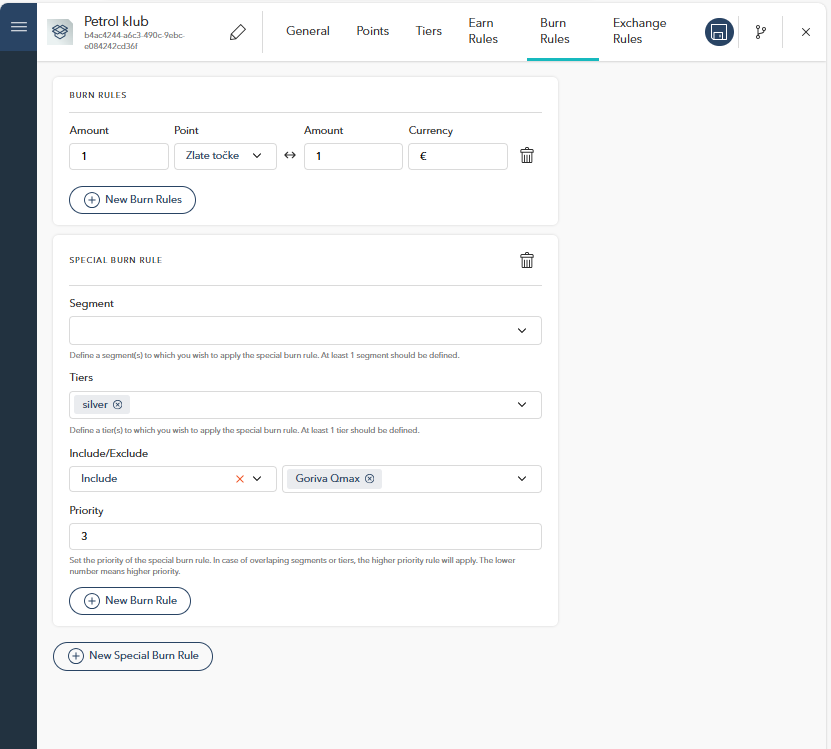Click the Petrol klub title
This screenshot has width=831, height=749.
click(117, 21)
